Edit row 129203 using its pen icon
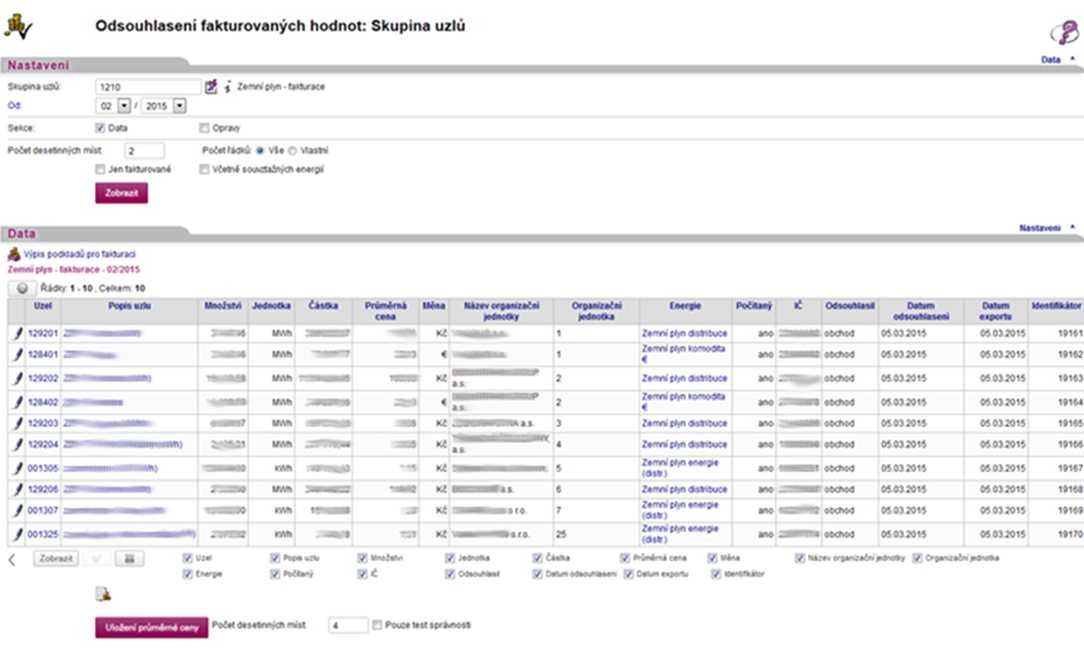The image size is (1084, 649). point(17,423)
